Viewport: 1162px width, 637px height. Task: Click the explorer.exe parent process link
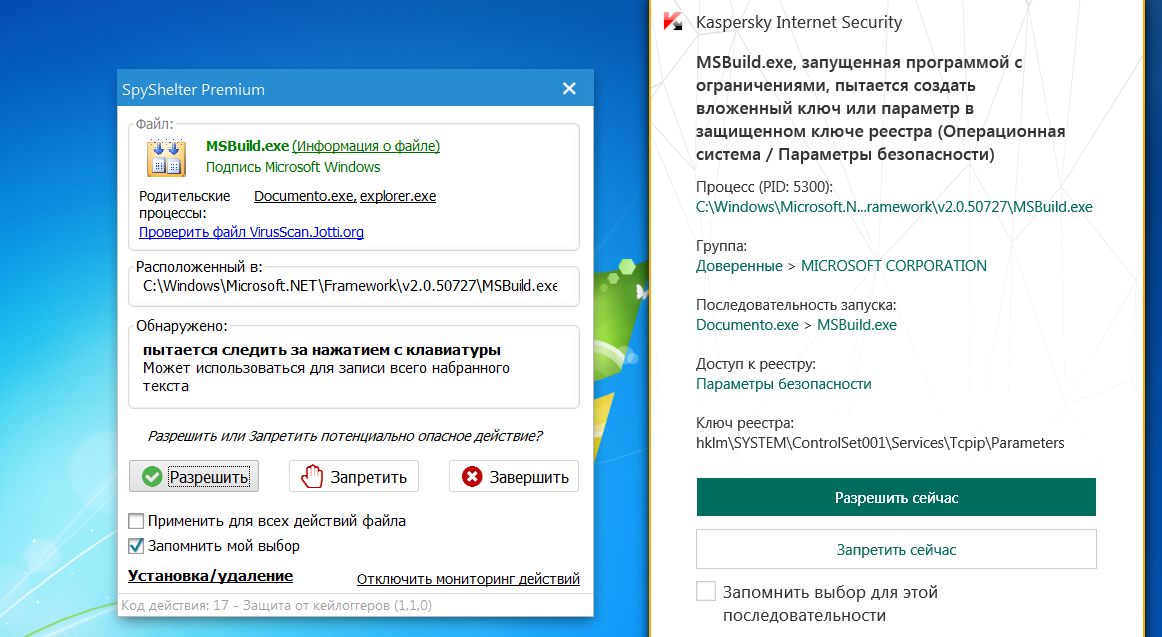coord(398,196)
